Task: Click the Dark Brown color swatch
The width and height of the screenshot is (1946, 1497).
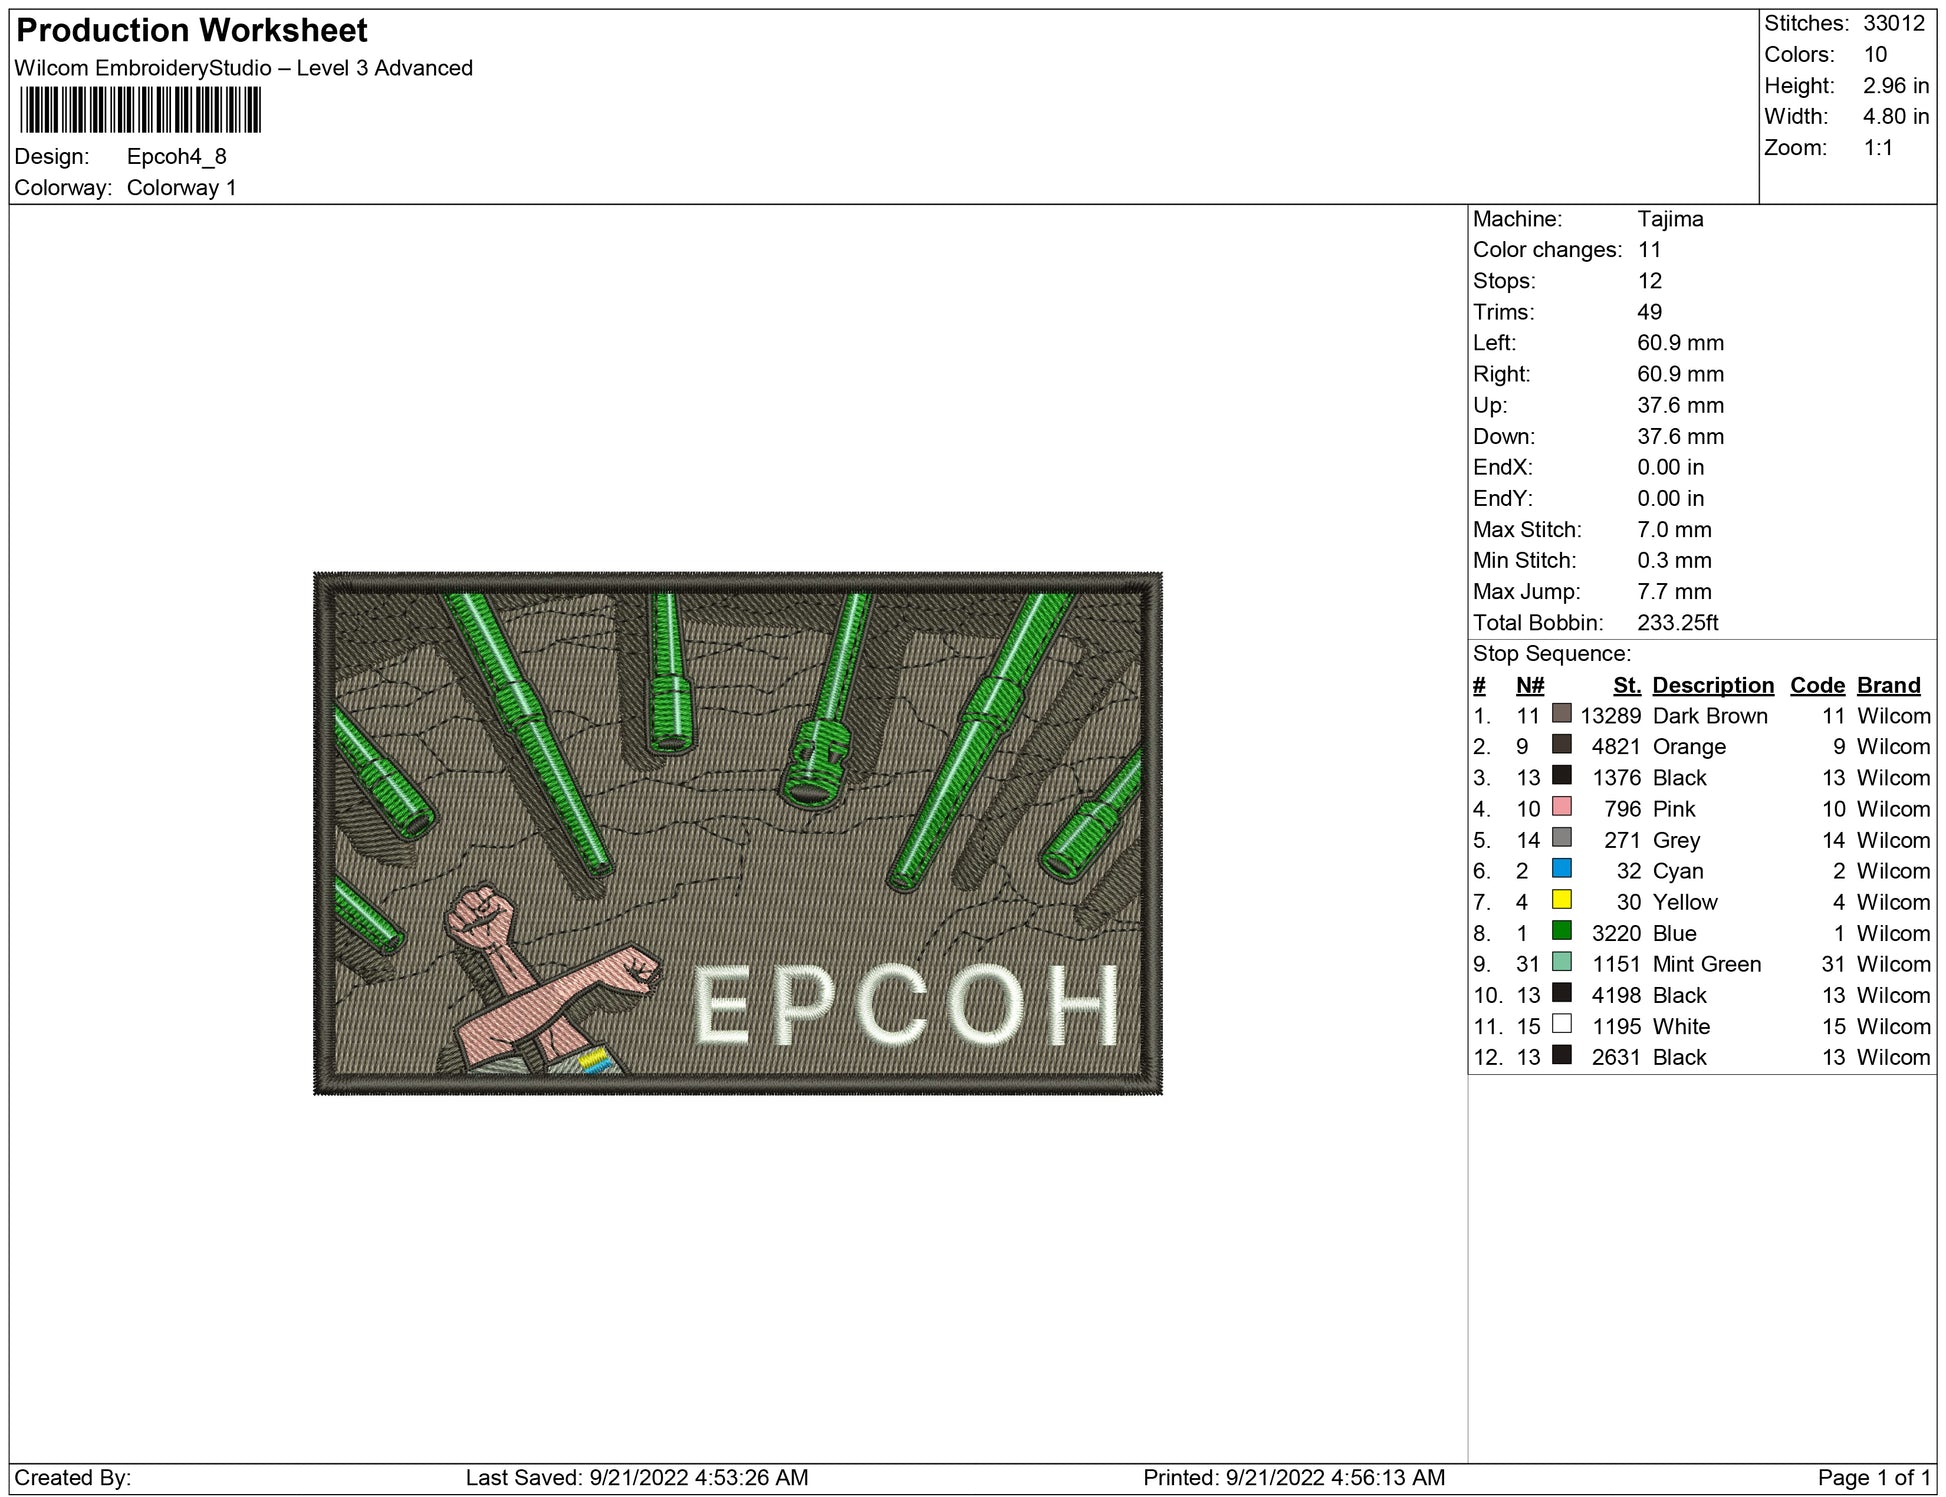Action: (1561, 713)
